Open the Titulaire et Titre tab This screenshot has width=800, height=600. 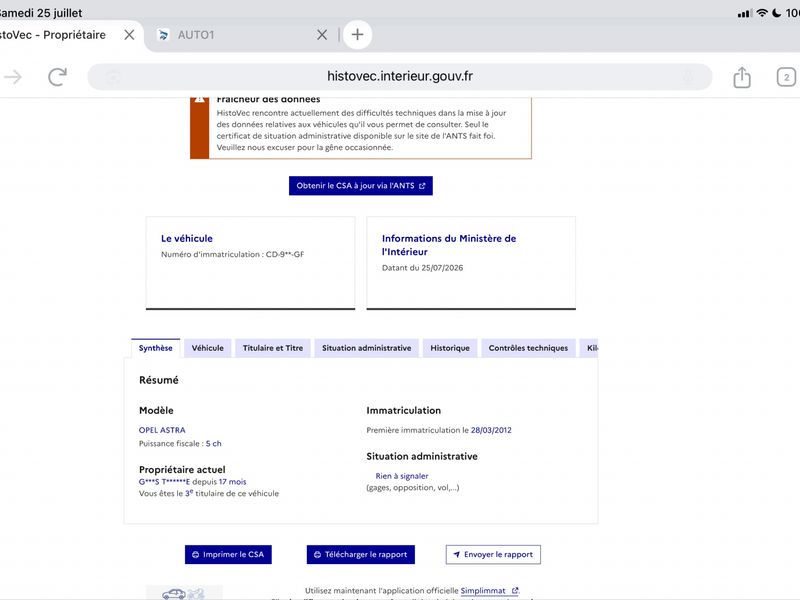pyautogui.click(x=273, y=348)
